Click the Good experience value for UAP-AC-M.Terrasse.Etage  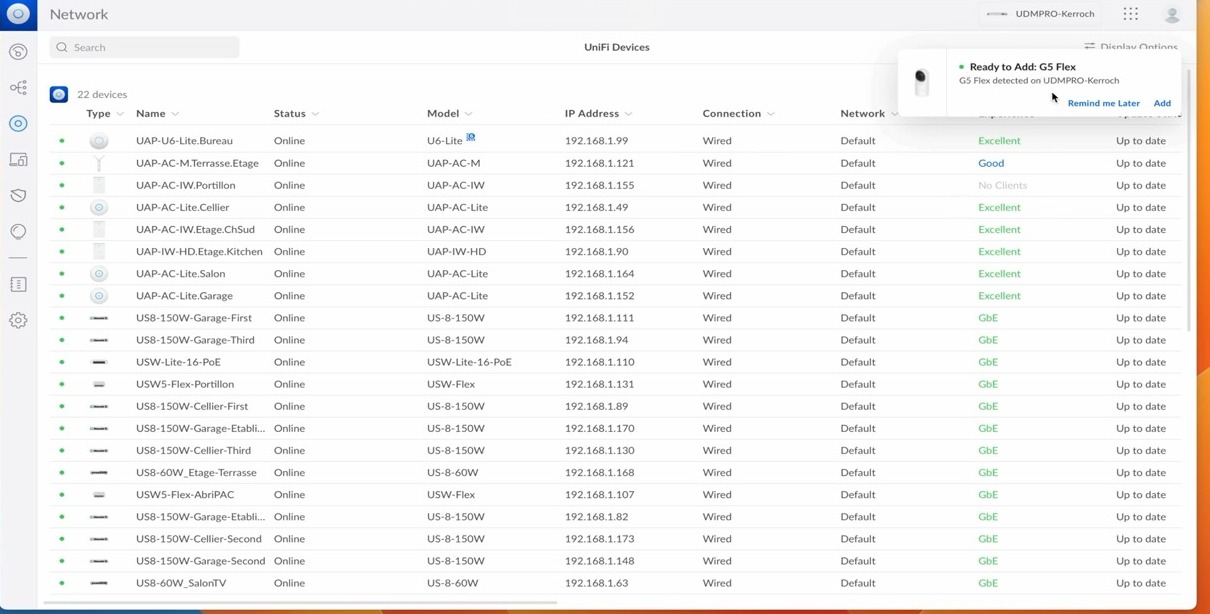pyautogui.click(x=991, y=163)
